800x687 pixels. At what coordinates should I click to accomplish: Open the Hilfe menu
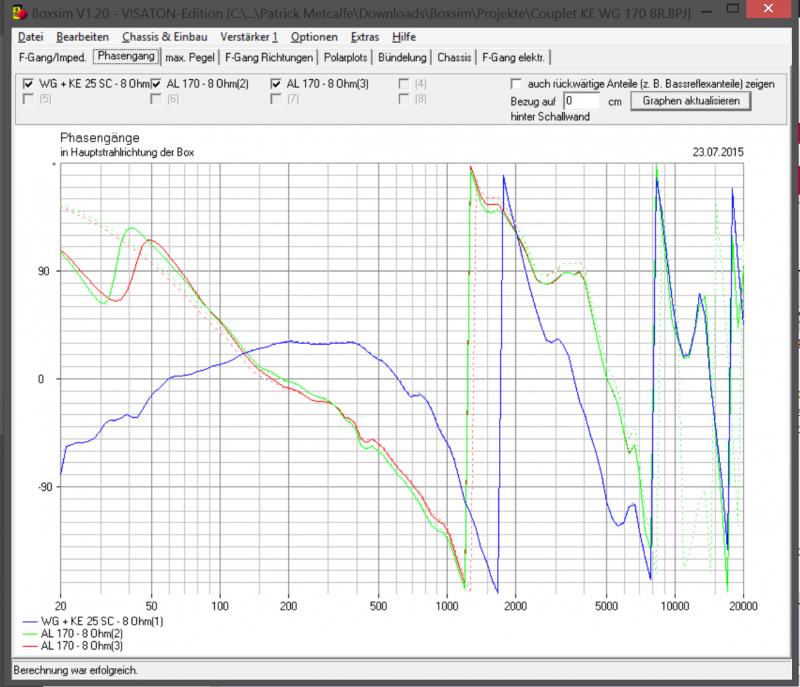[404, 37]
